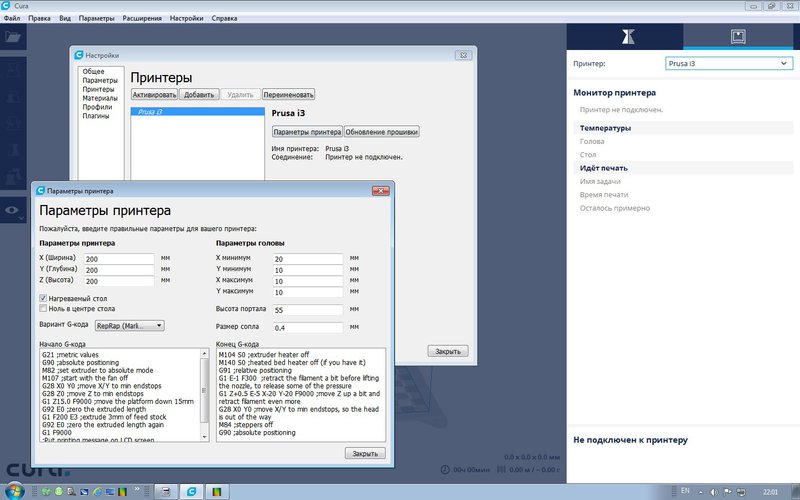The height and width of the screenshot is (500, 800).
Task: Click the Cura logo in Настройки title bar
Action: [80, 54]
